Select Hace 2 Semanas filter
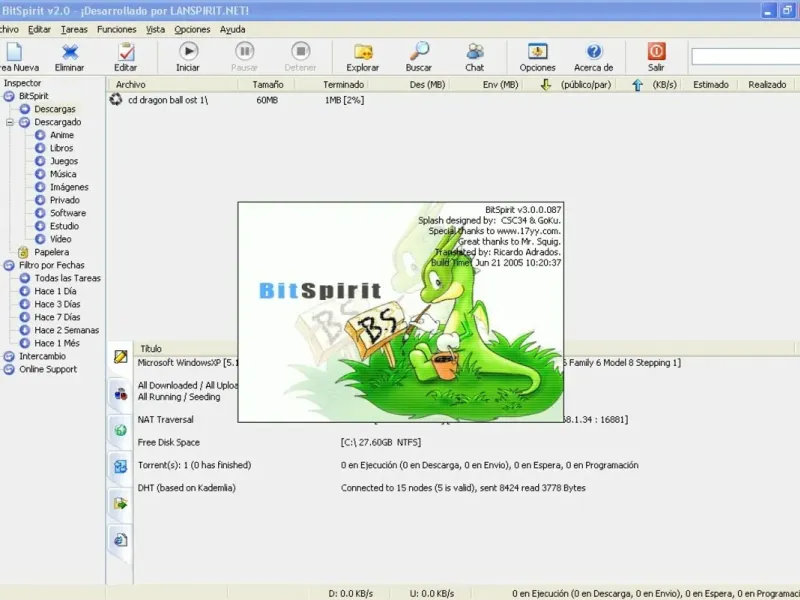The image size is (800, 600). tap(66, 330)
